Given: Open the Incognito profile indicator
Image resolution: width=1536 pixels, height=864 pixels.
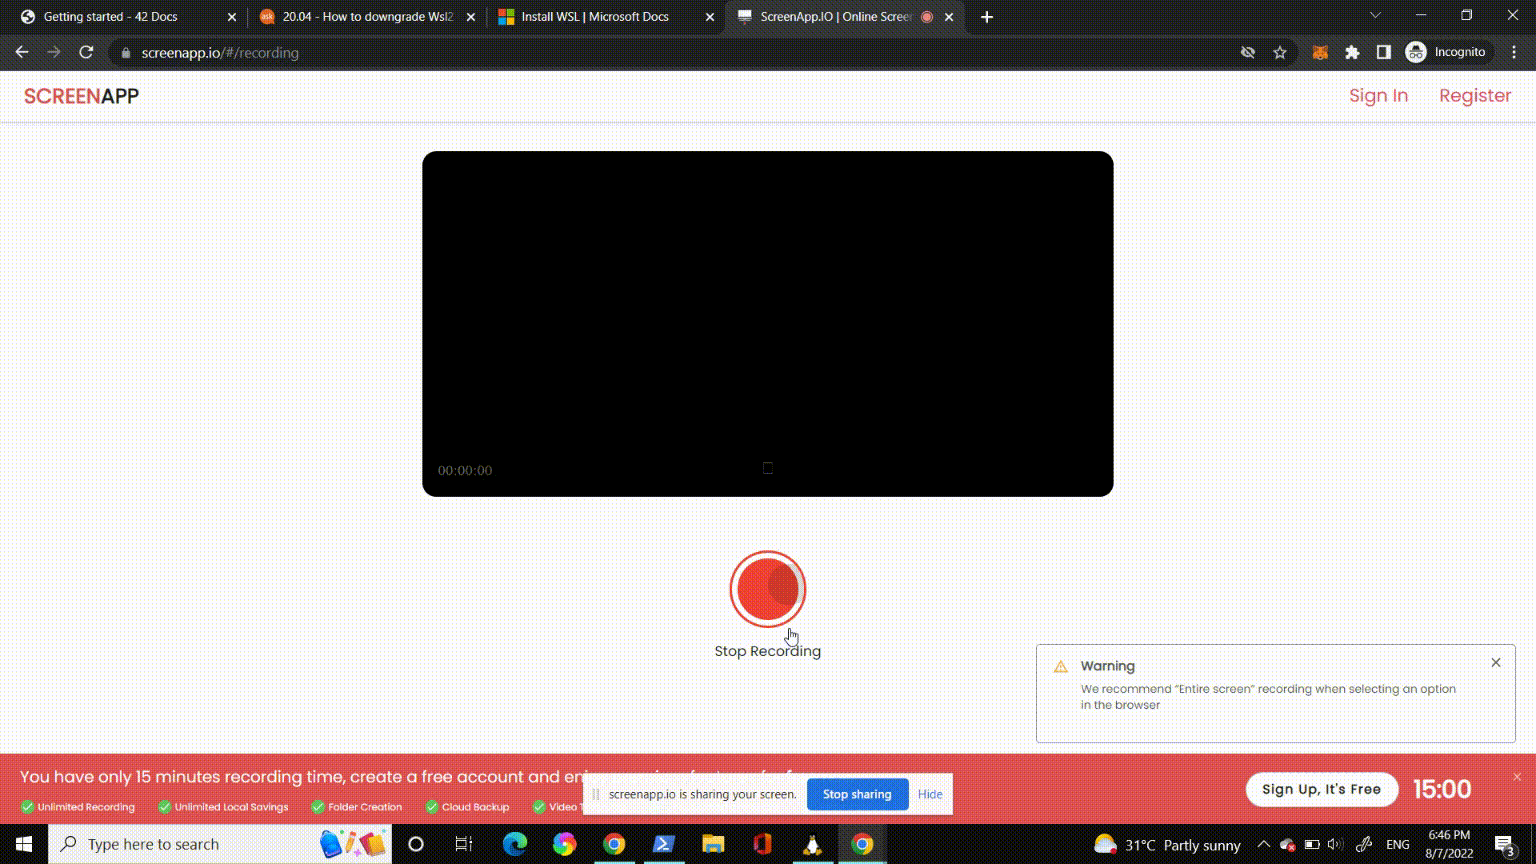Looking at the screenshot, I should [1446, 53].
